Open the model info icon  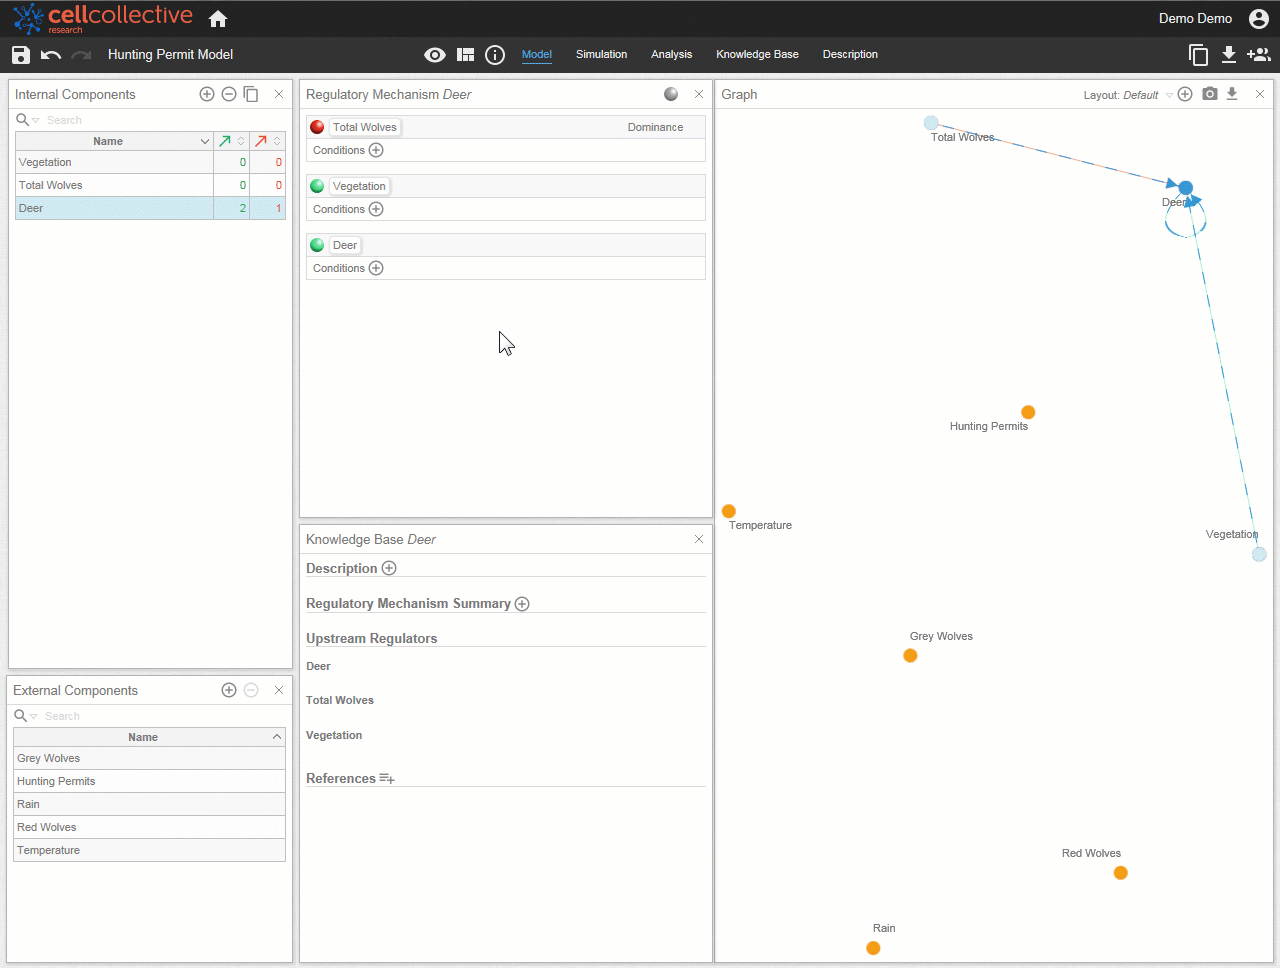495,55
